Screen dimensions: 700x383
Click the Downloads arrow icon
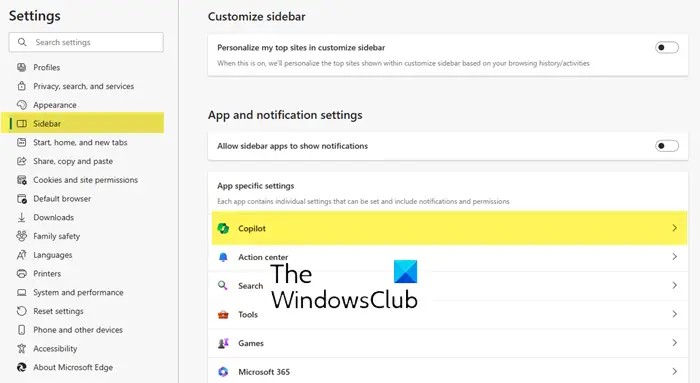click(21, 217)
